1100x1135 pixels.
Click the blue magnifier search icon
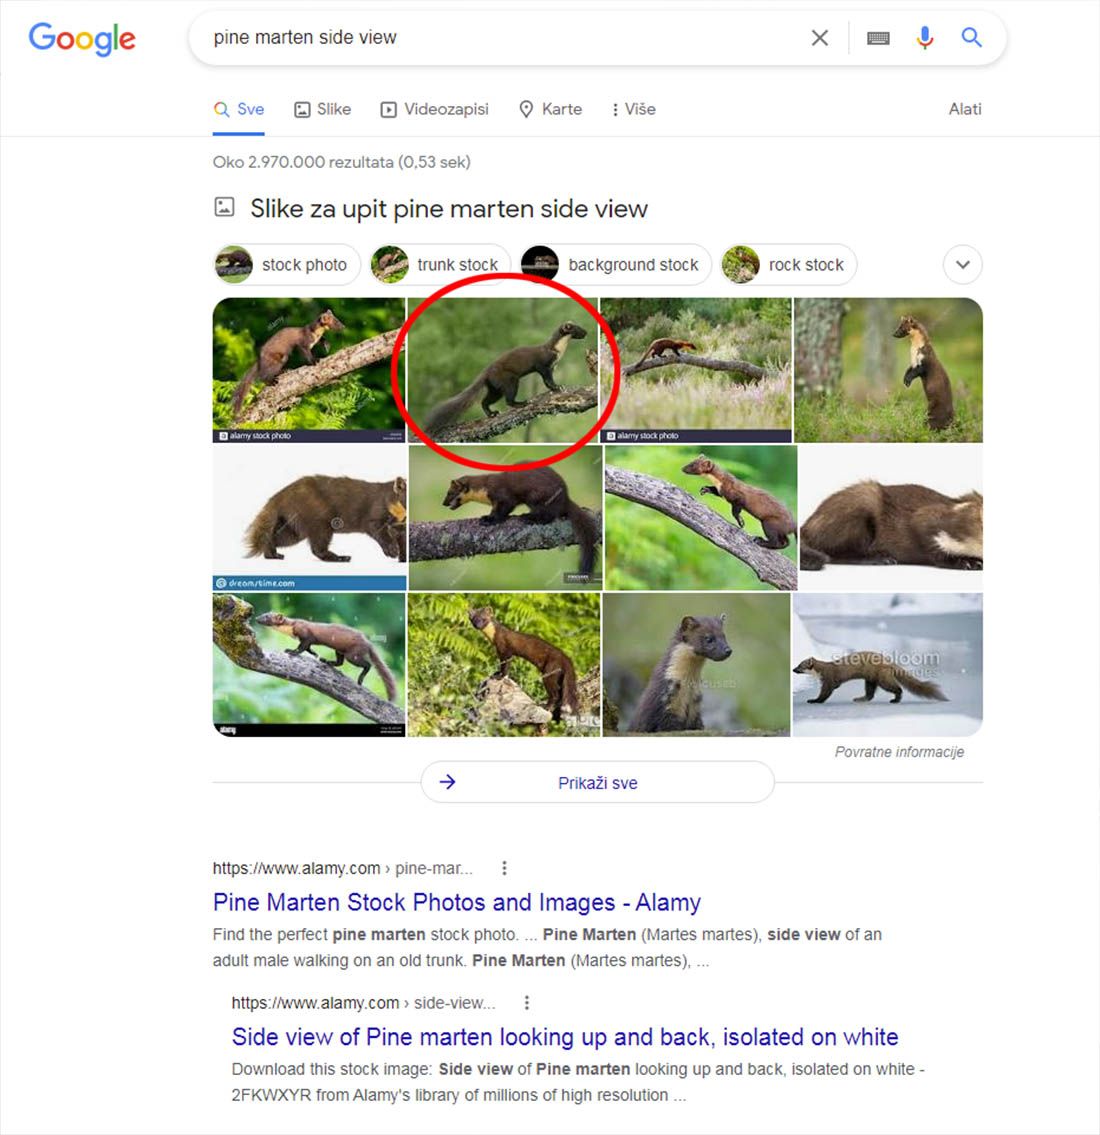pyautogui.click(x=971, y=38)
